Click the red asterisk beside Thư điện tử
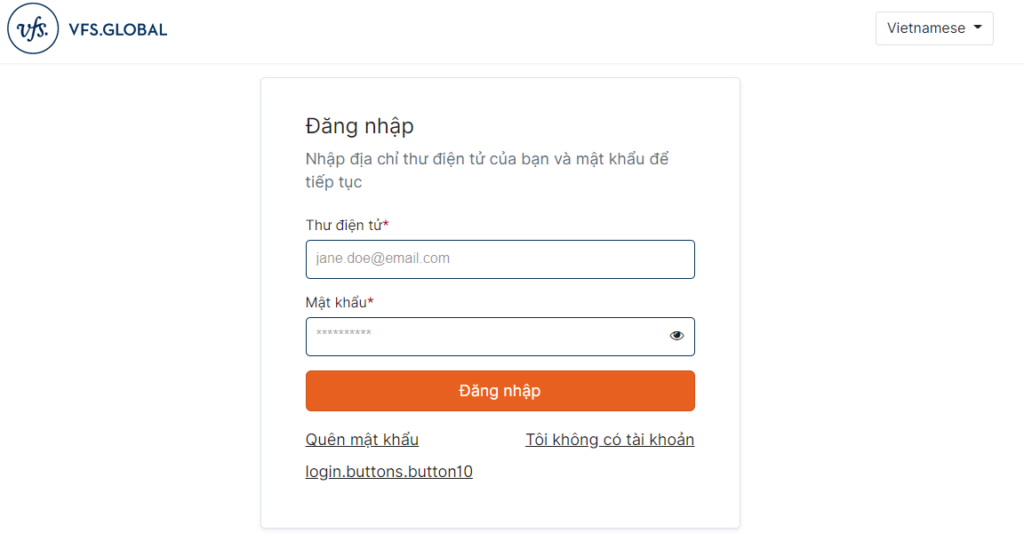The height and width of the screenshot is (549, 1024). click(x=386, y=224)
